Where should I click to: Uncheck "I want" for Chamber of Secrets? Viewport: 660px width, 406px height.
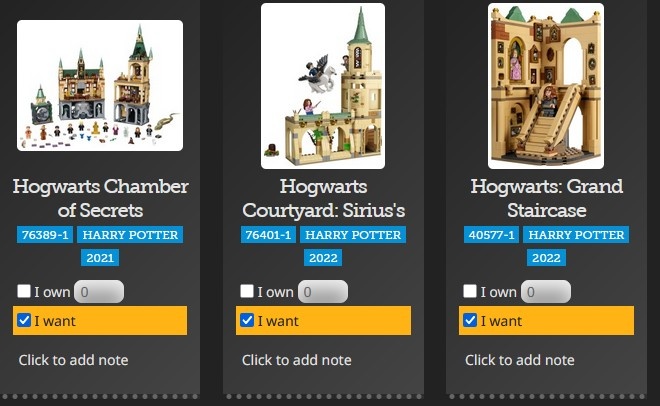(x=24, y=320)
